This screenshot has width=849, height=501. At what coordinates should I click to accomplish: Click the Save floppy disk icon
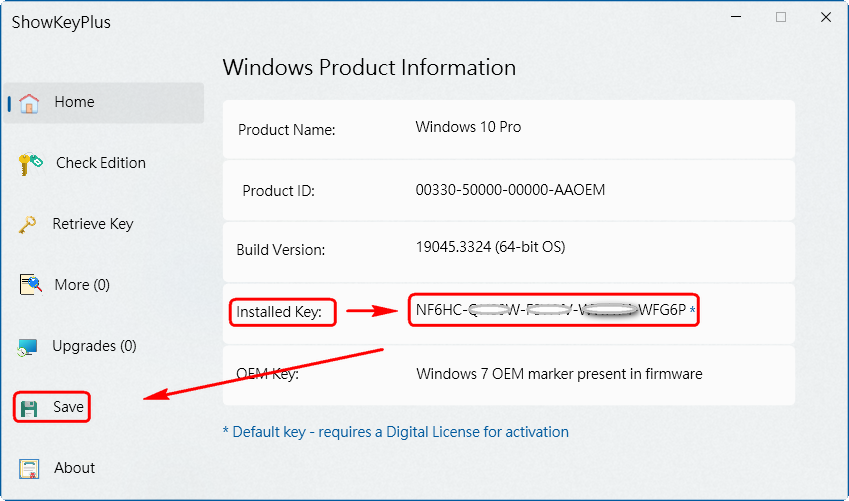click(x=29, y=408)
